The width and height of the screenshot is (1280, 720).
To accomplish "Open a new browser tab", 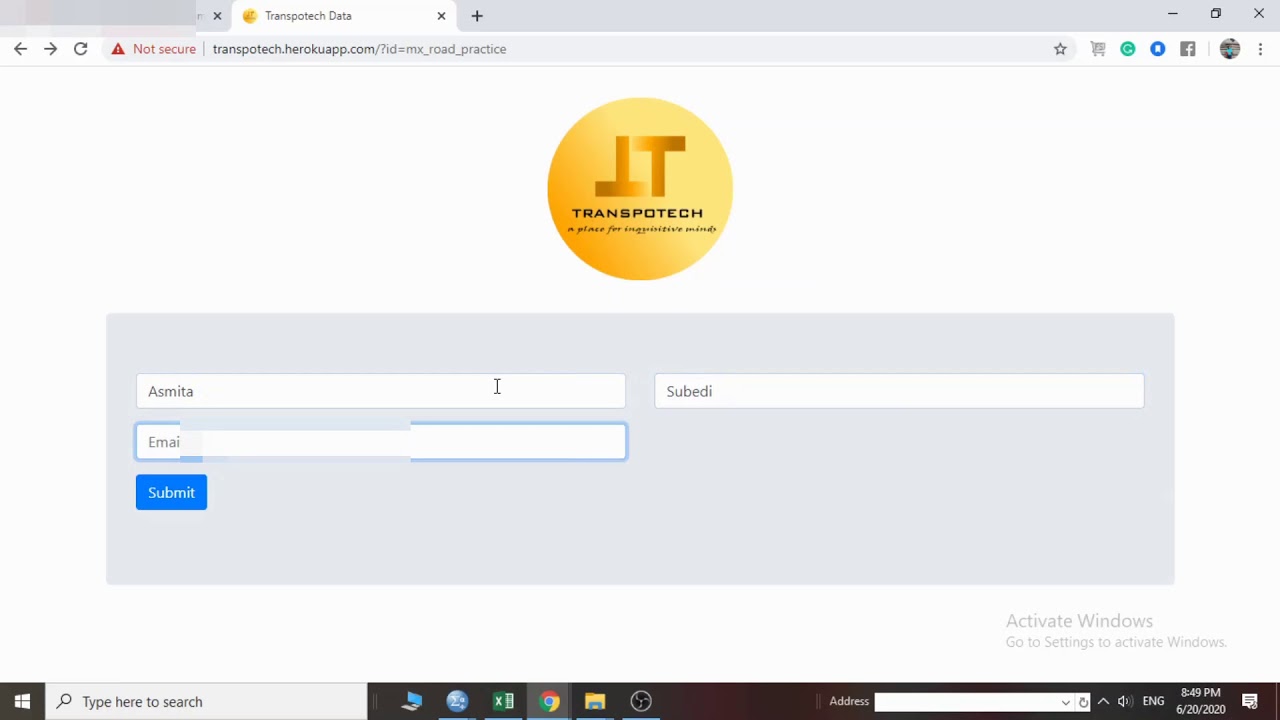I will (477, 16).
